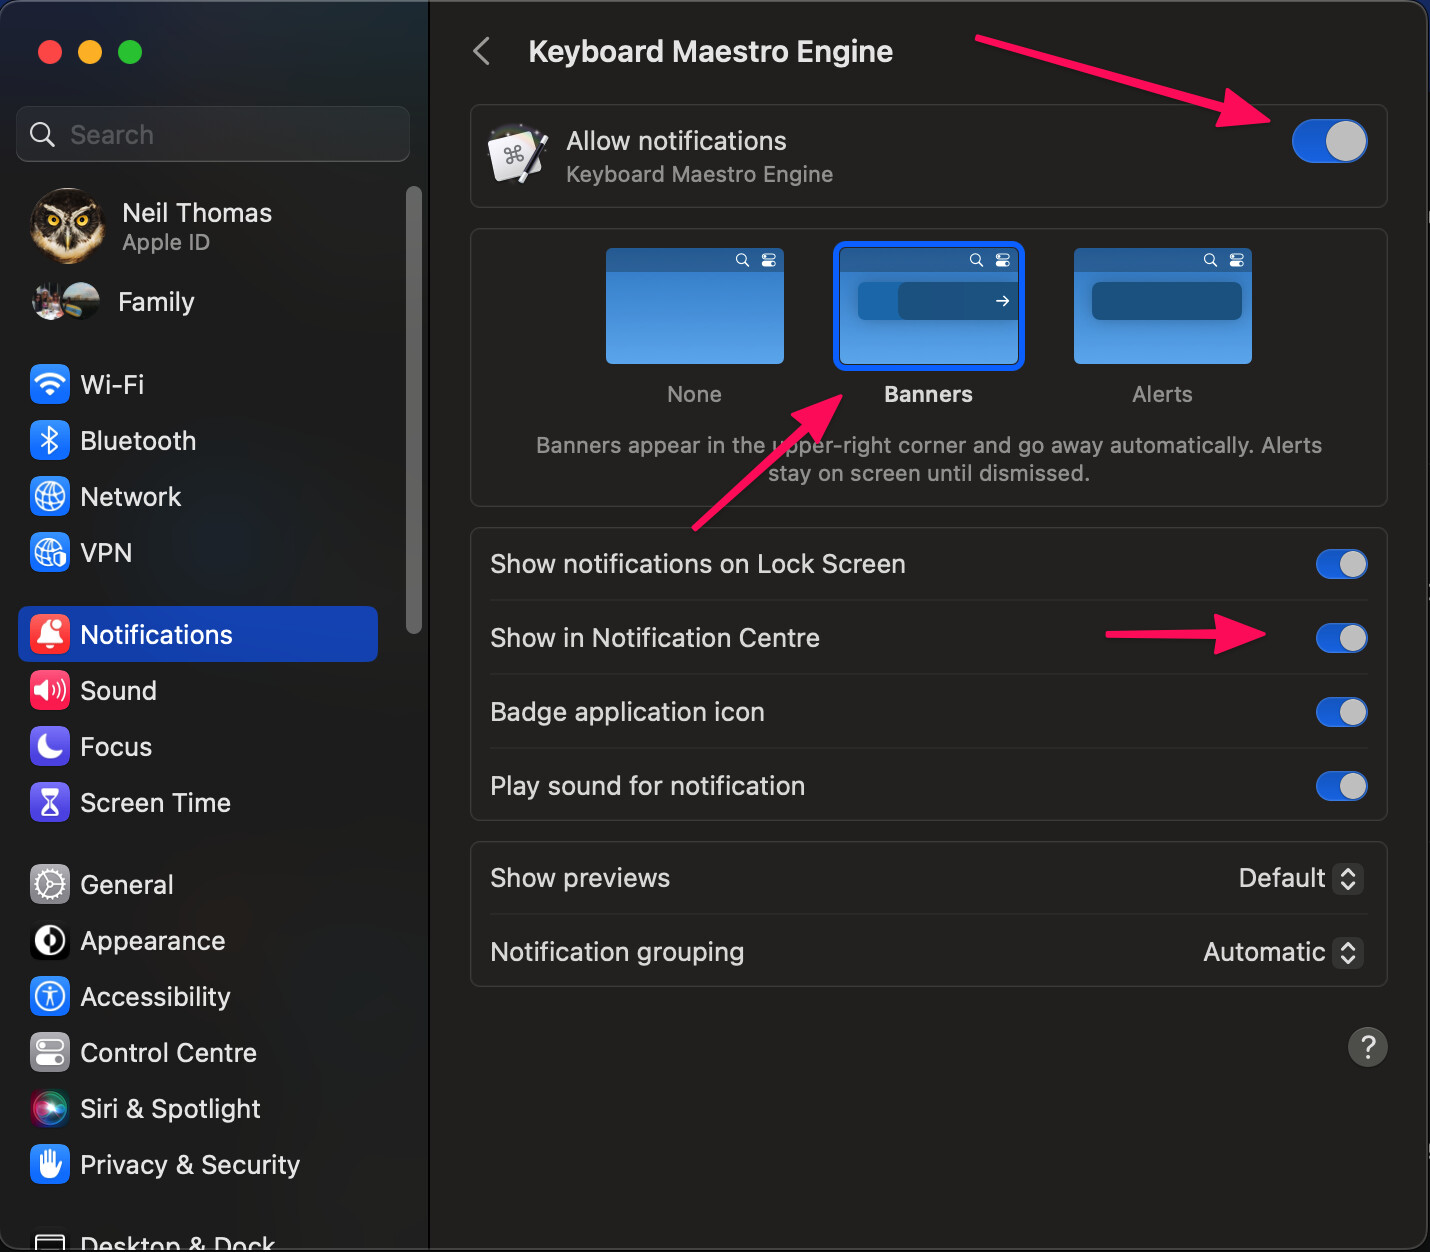1430x1252 pixels.
Task: Open Sound settings pane
Action: coord(198,690)
